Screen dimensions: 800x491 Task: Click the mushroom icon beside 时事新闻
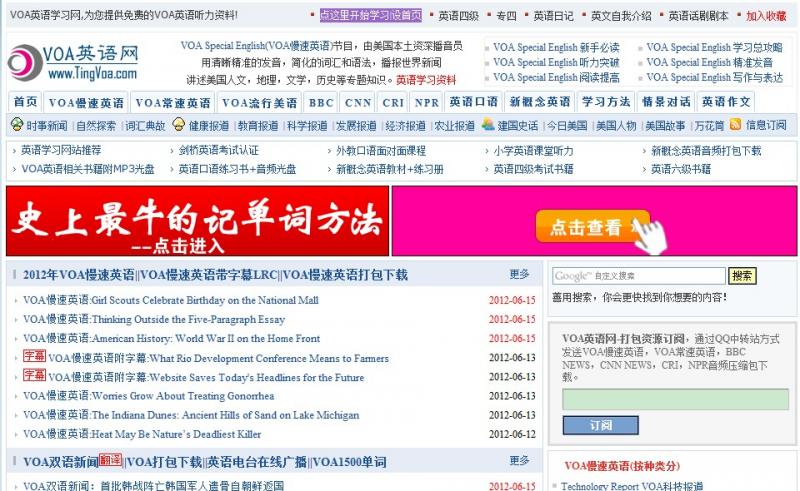pos(17,125)
